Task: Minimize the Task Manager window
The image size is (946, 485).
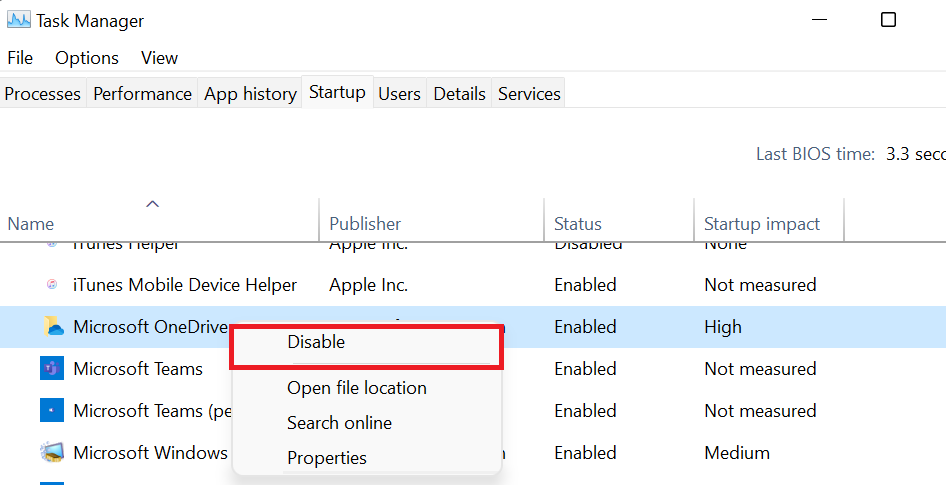Action: [x=819, y=20]
